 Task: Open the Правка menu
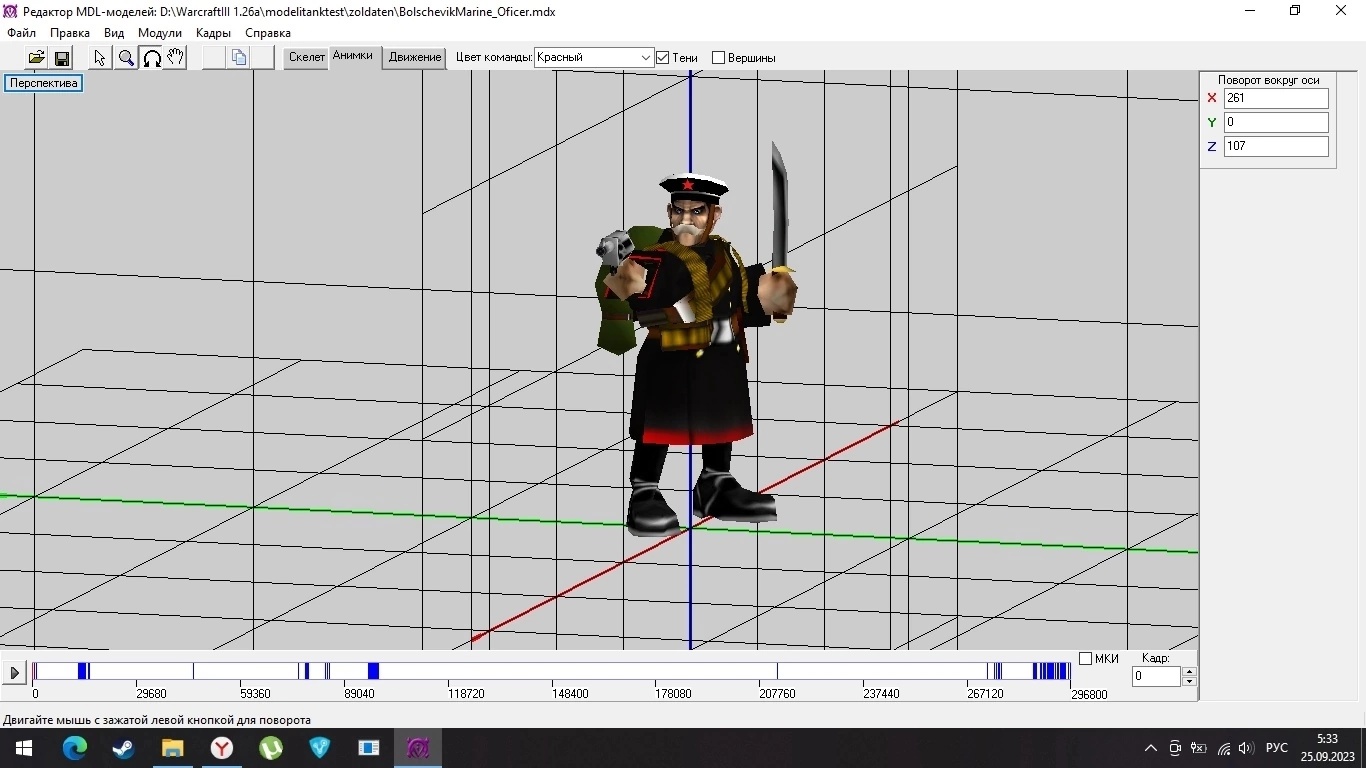[x=70, y=33]
